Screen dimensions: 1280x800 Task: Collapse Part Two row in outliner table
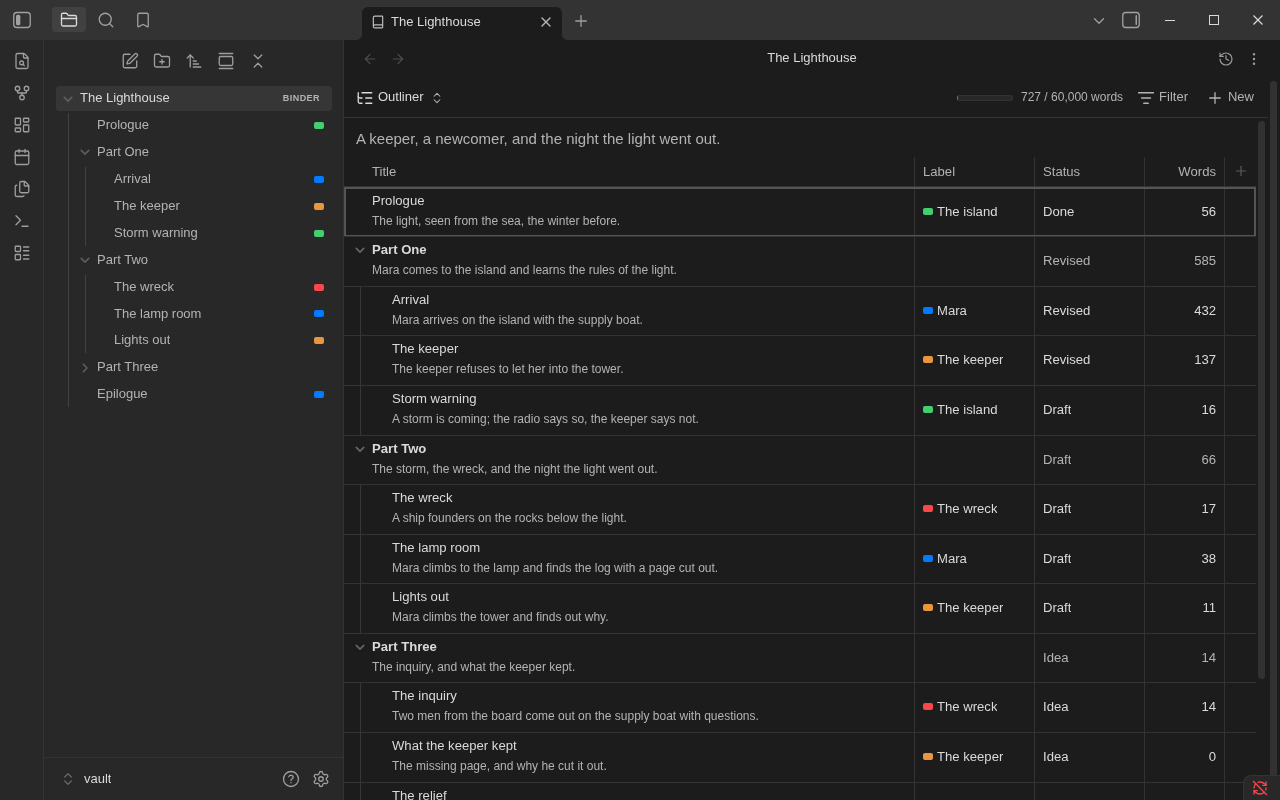click(360, 449)
